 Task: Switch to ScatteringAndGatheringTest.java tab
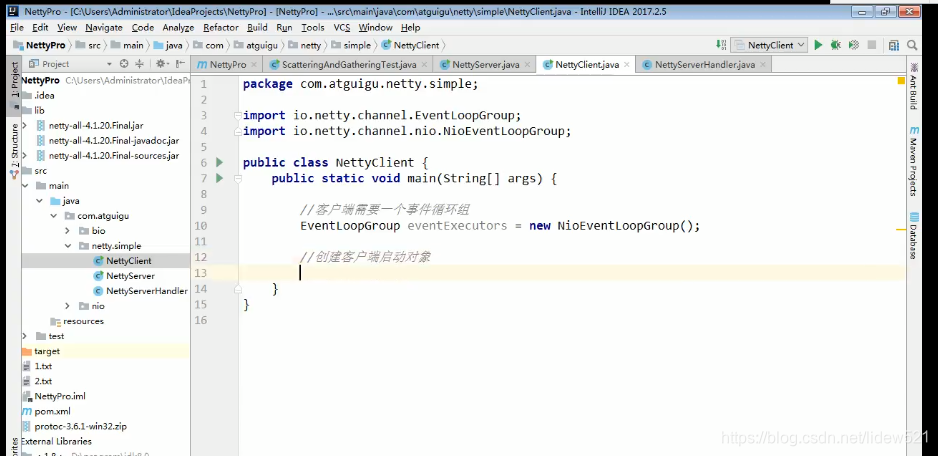click(349, 65)
